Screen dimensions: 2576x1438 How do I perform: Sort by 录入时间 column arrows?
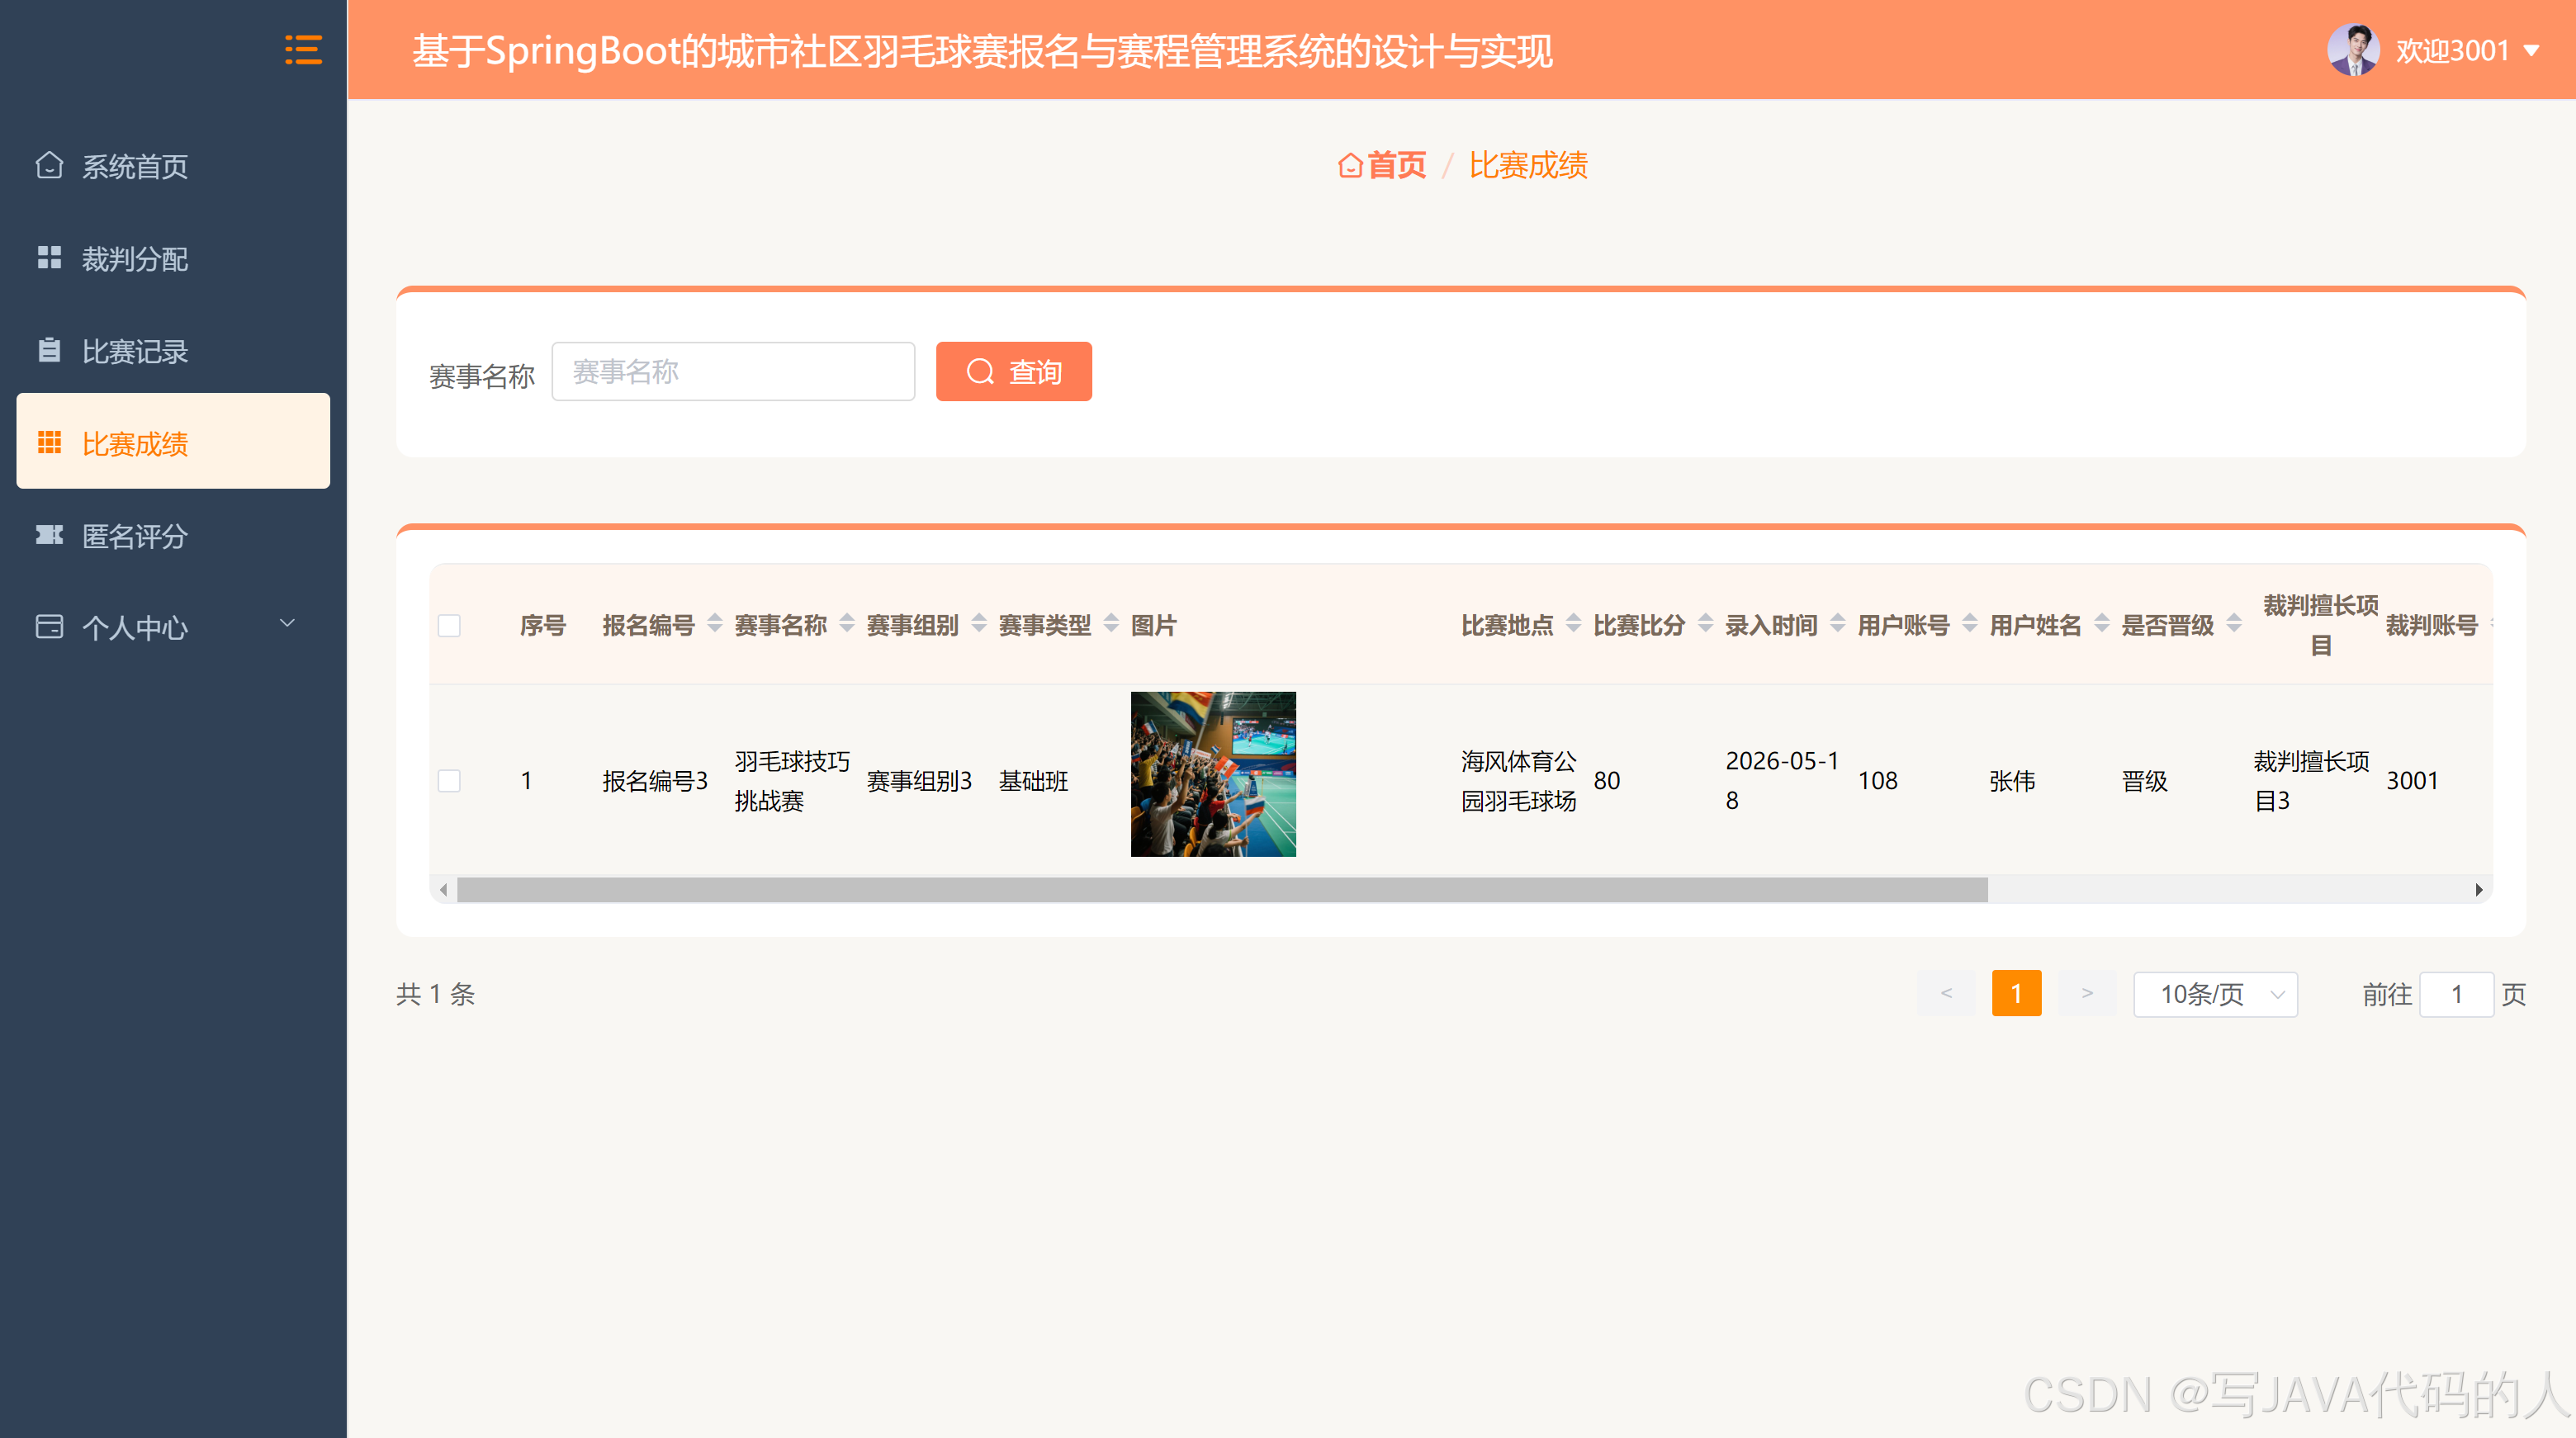1838,624
